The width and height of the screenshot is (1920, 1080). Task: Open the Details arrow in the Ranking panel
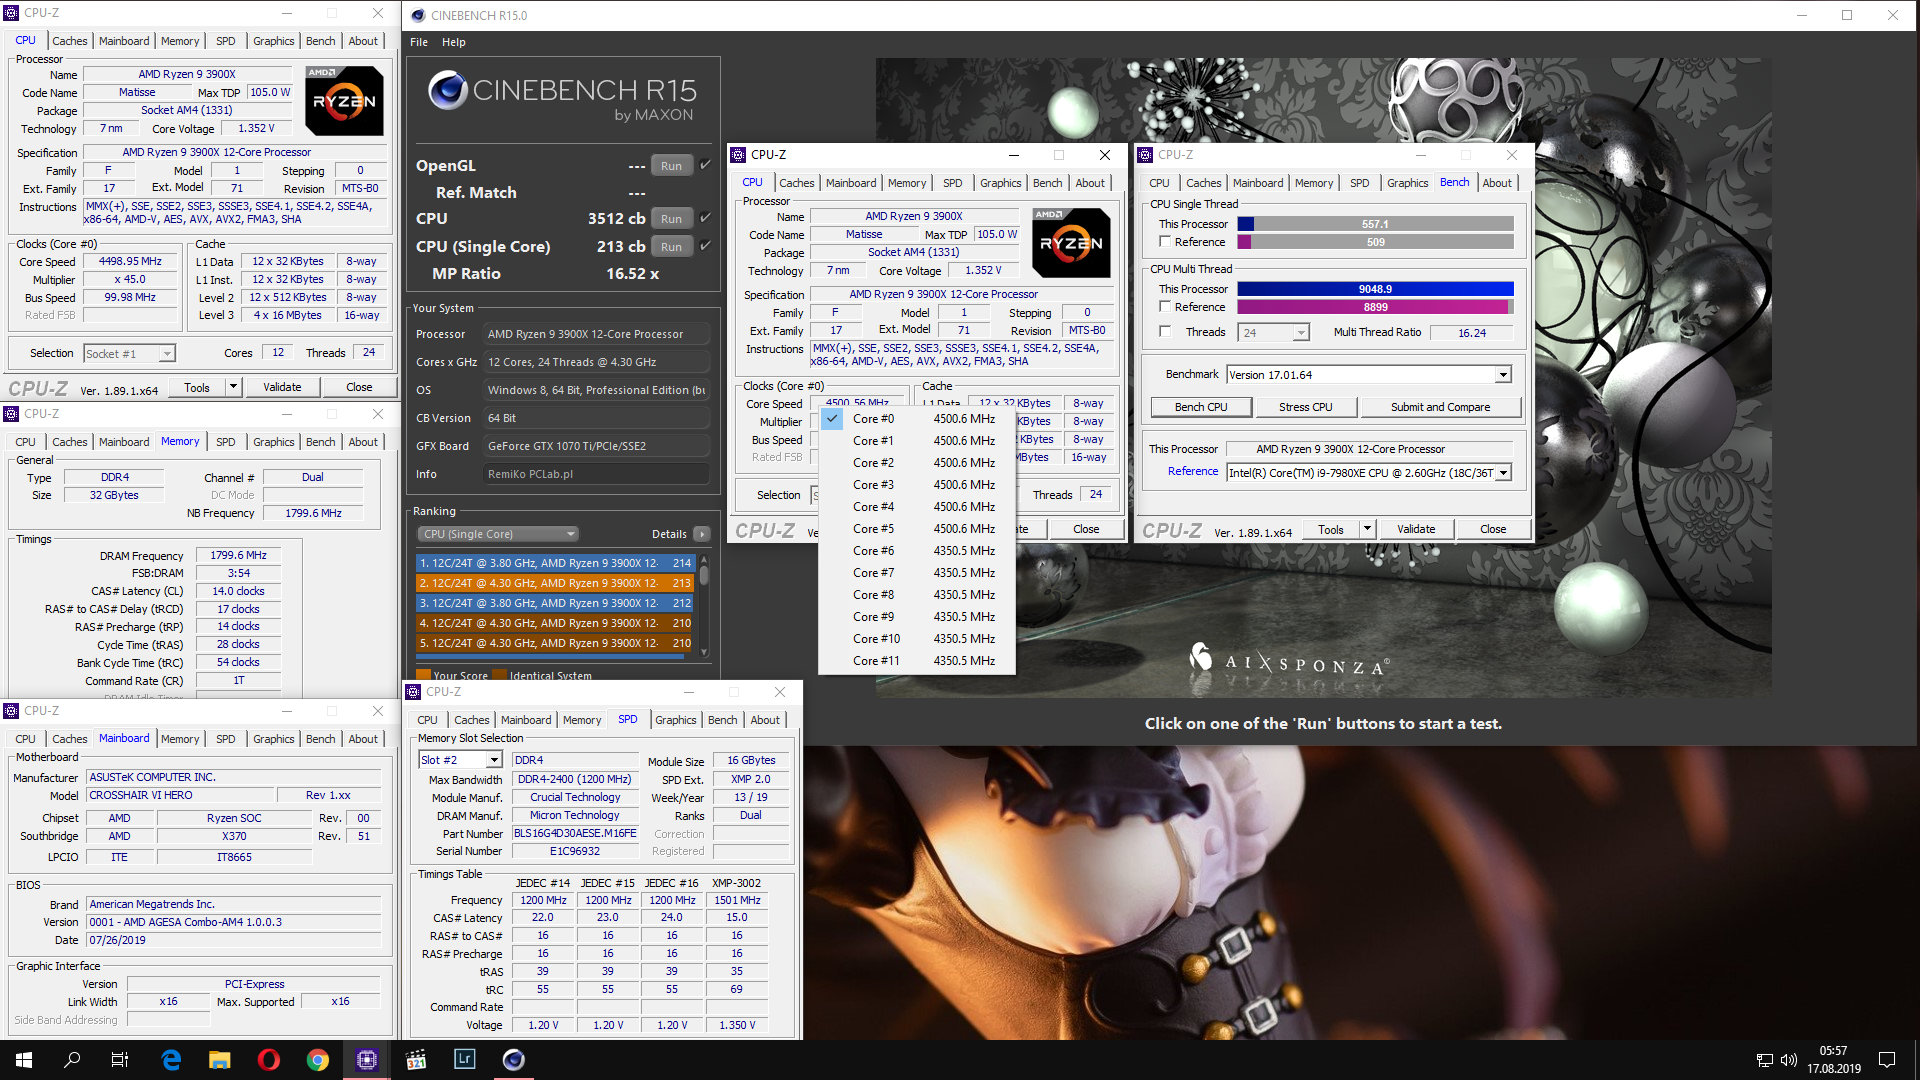[702, 534]
